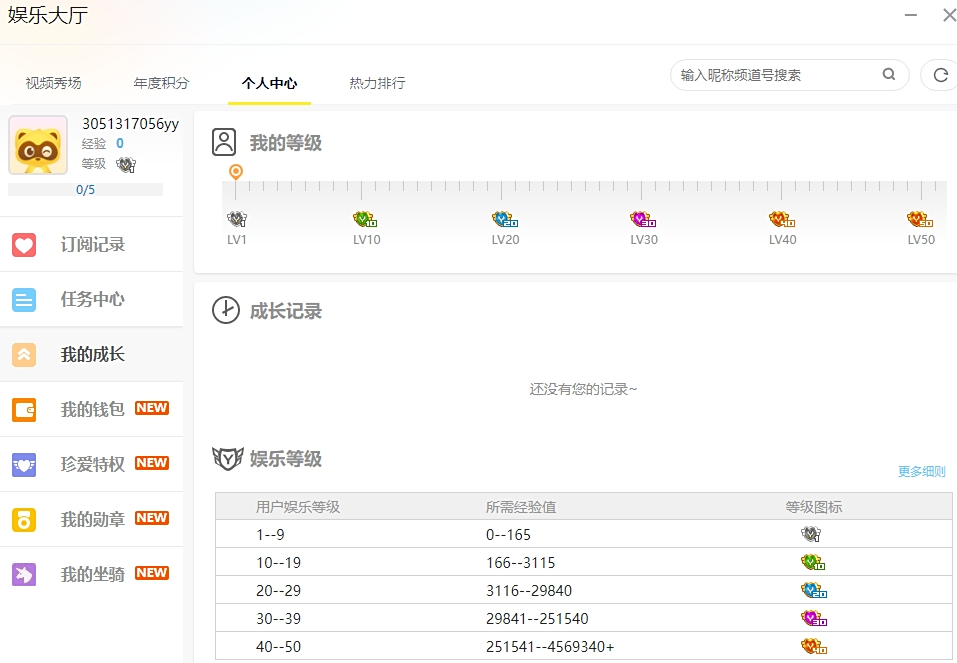Click the orange level marker pin
This screenshot has height=663, width=957.
pos(236,172)
